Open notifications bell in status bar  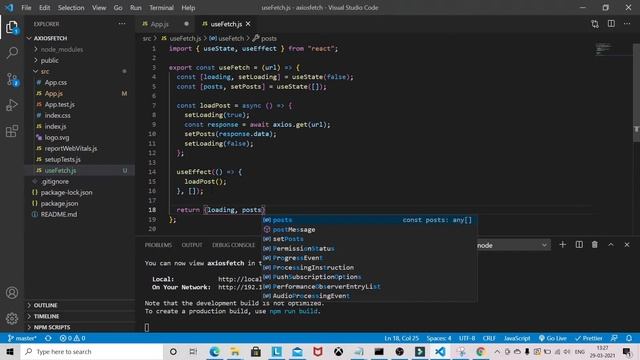pyautogui.click(x=629, y=338)
